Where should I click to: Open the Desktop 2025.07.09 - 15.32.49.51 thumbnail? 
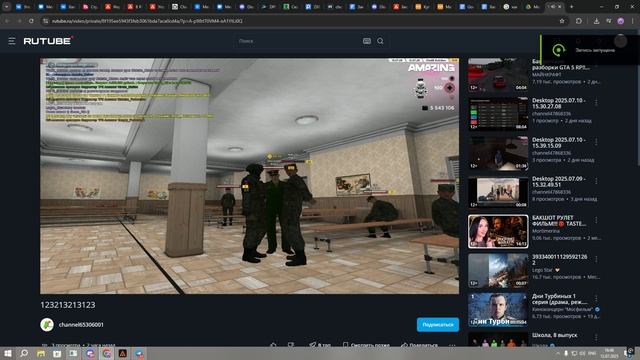point(498,192)
